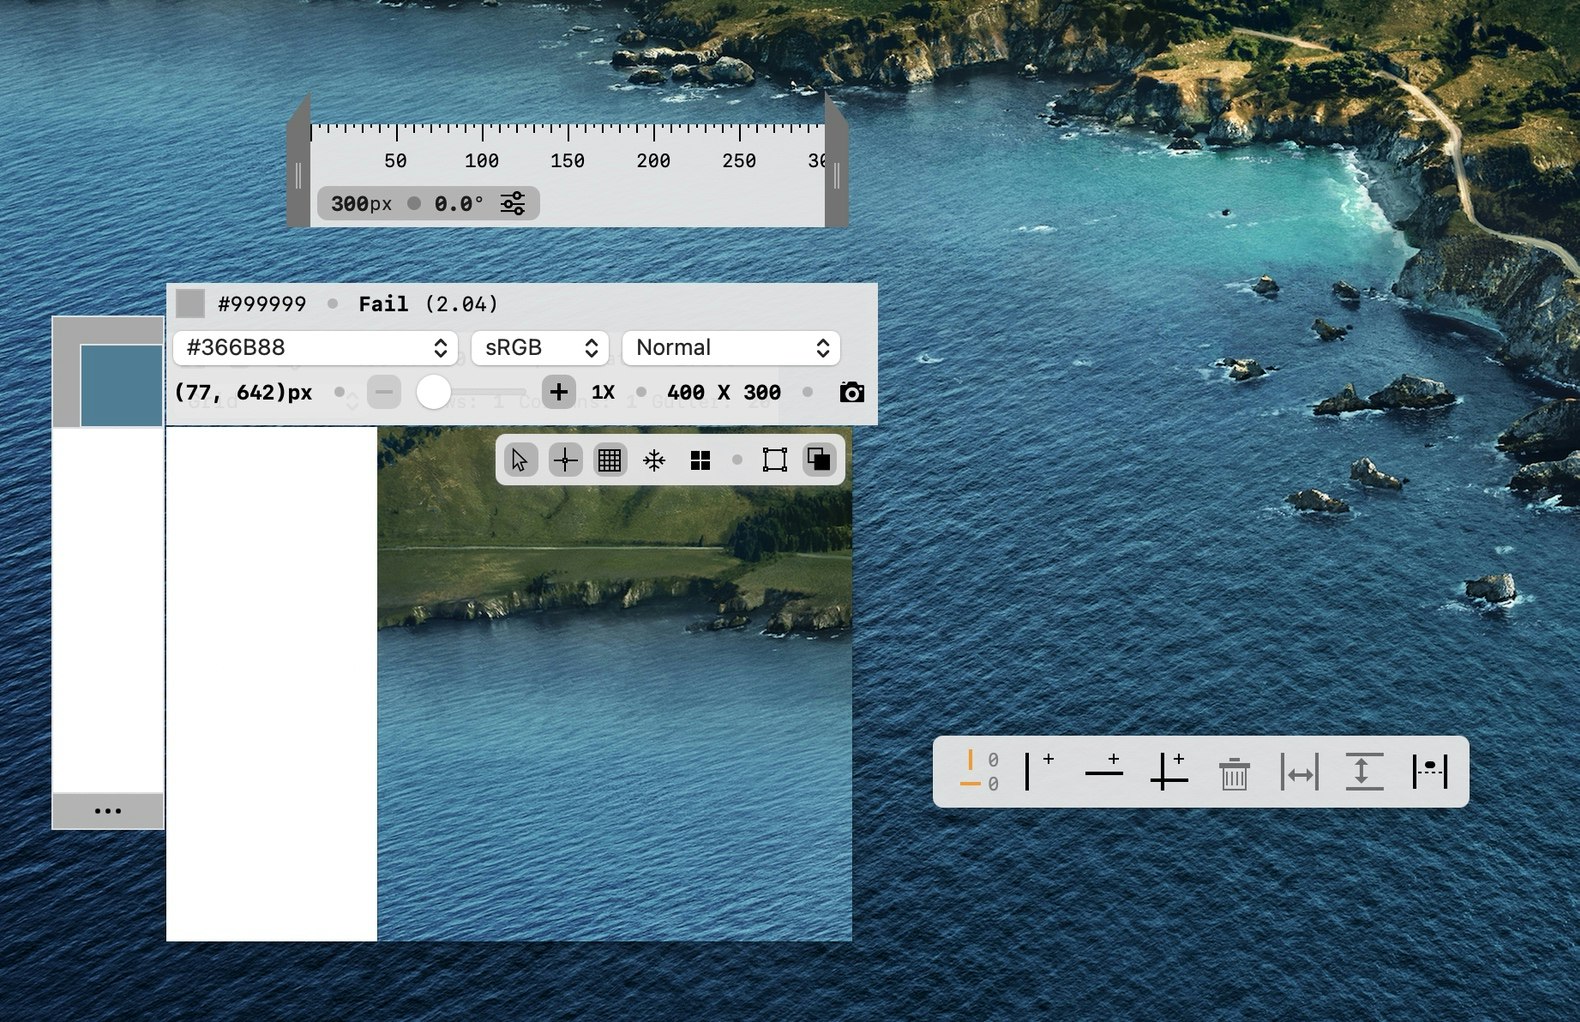Open the Normal vision mode dropdown
The image size is (1580, 1022).
731,347
